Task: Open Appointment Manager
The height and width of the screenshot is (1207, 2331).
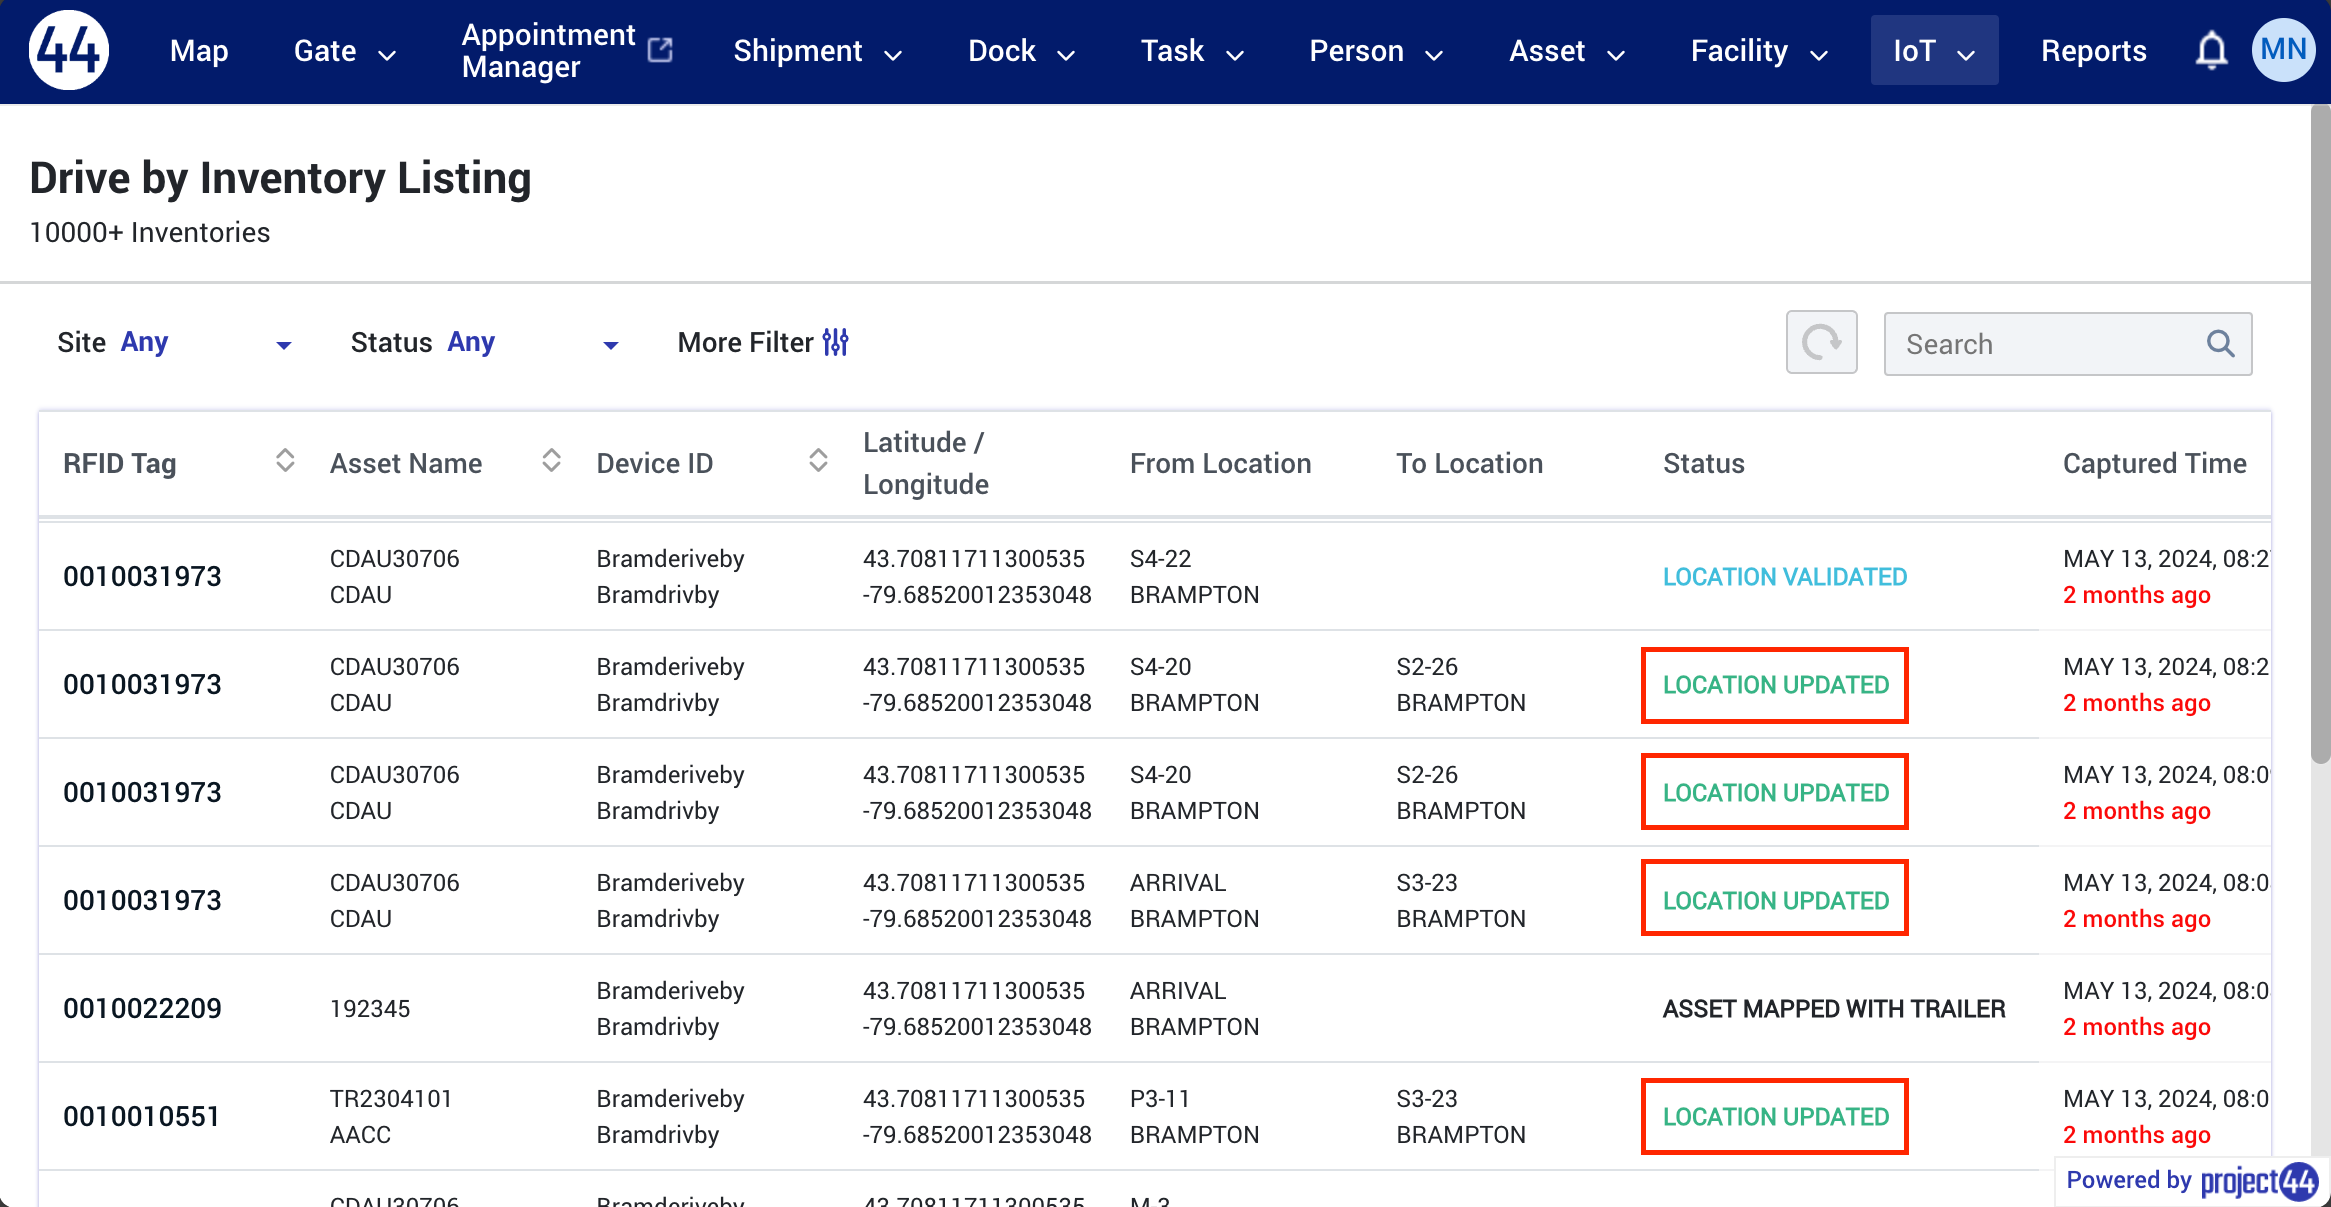Action: [566, 50]
